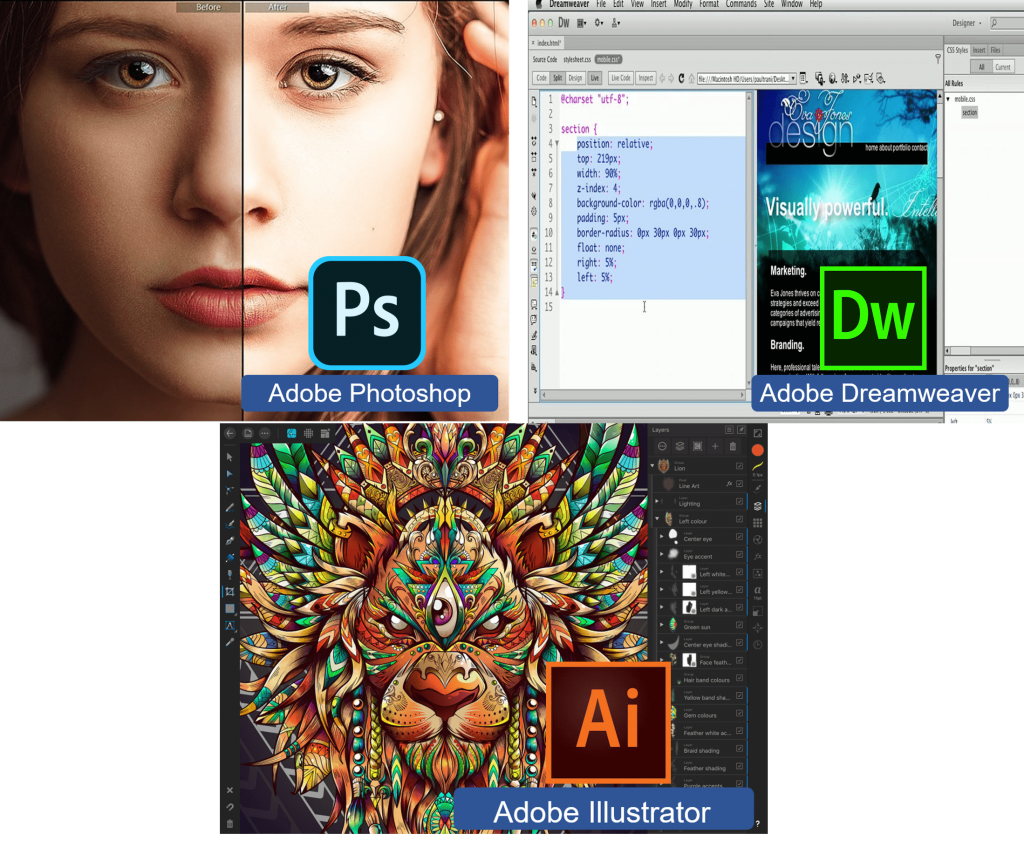Viewport: 1024px width, 847px height.
Task: Open the Dreamweaver layout icon menu
Action: tap(581, 24)
